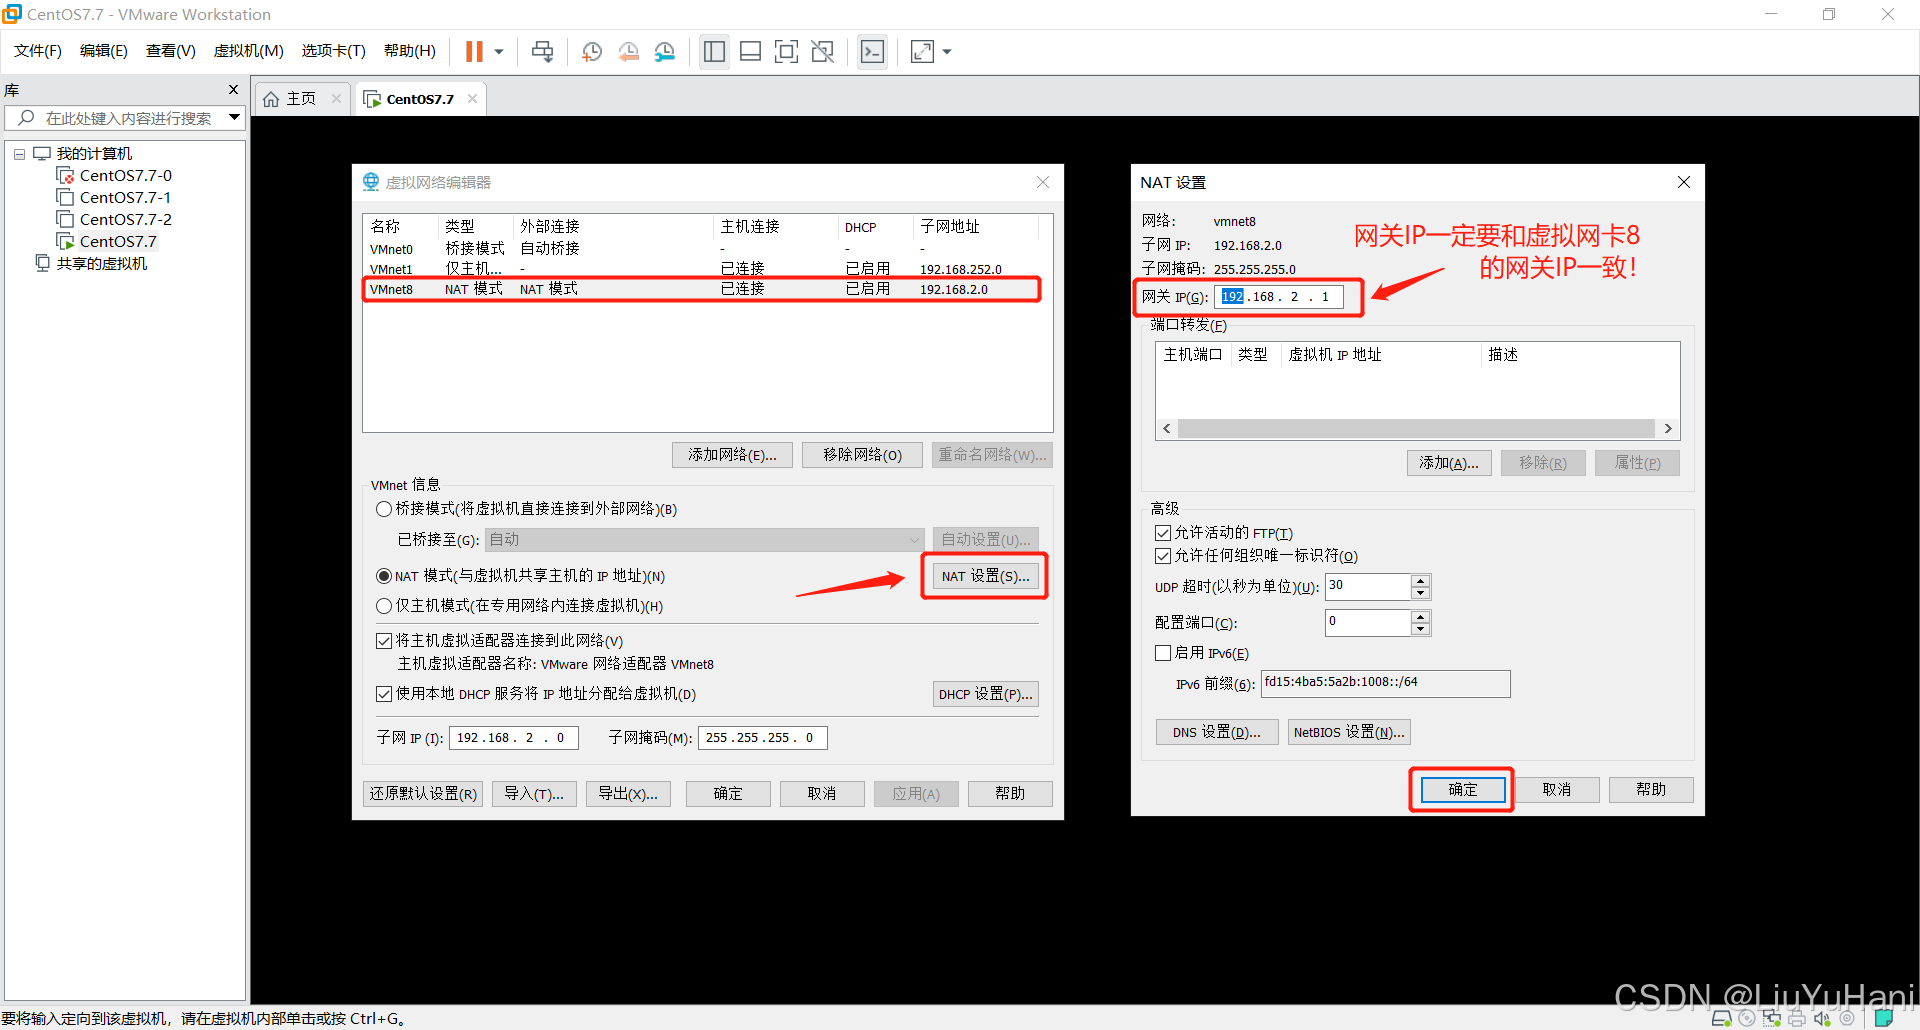Image resolution: width=1920 pixels, height=1030 pixels.
Task: Click the console view toolbar icon
Action: (872, 52)
